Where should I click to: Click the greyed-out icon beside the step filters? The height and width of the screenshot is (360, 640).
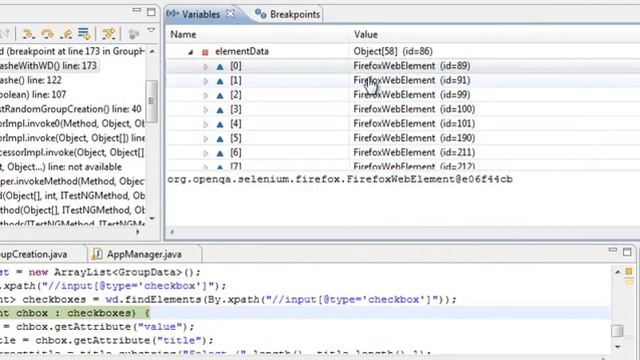133,34
